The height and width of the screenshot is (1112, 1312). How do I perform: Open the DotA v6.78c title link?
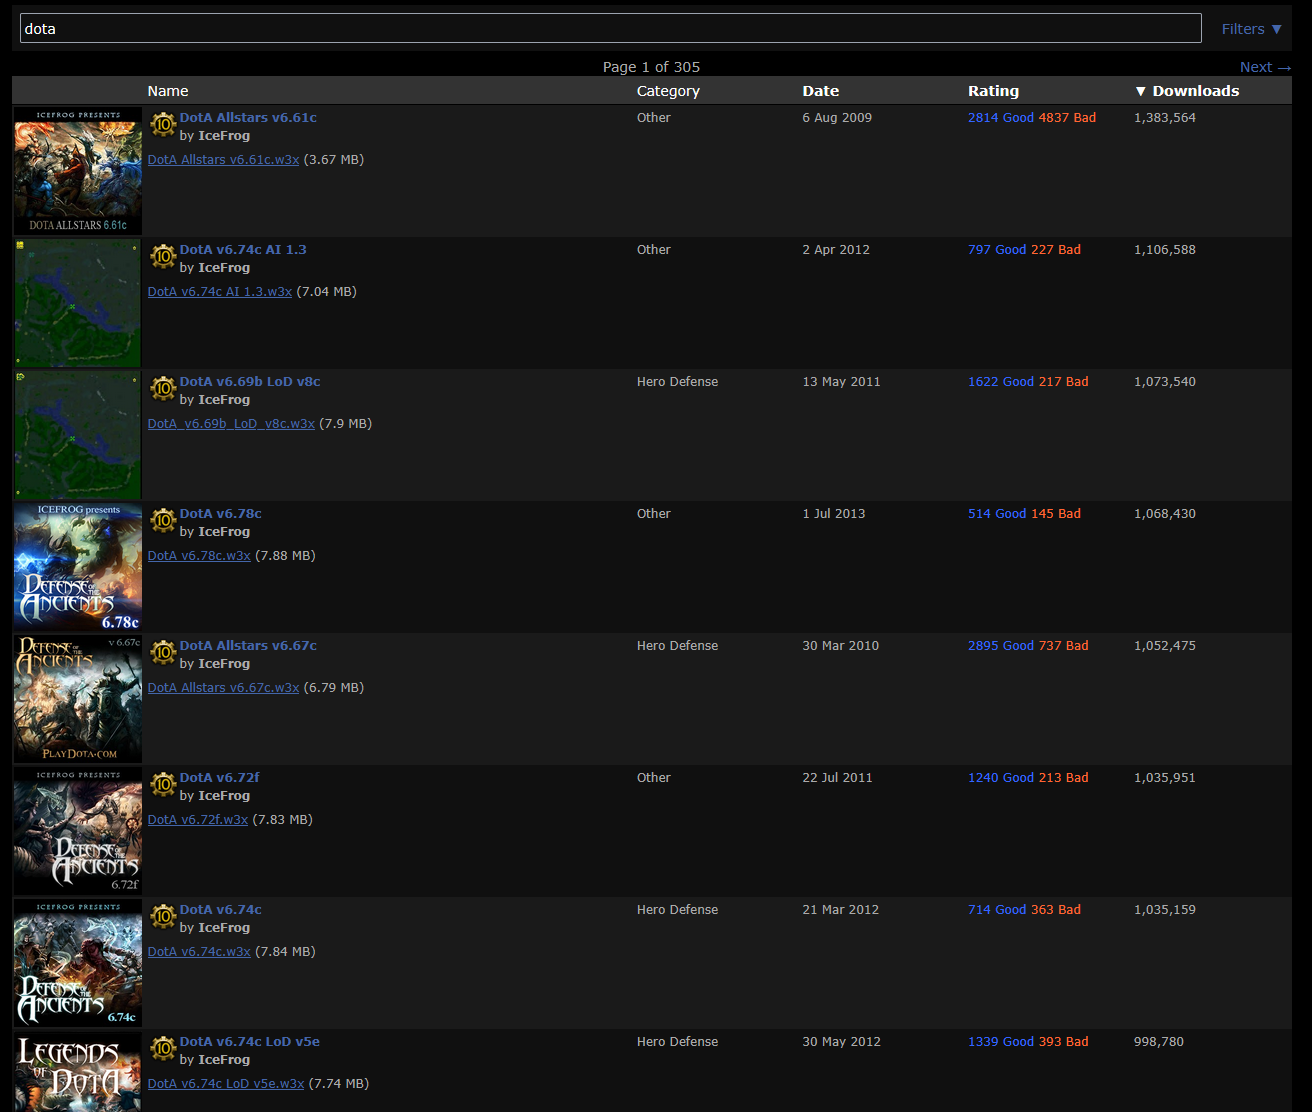click(x=221, y=513)
